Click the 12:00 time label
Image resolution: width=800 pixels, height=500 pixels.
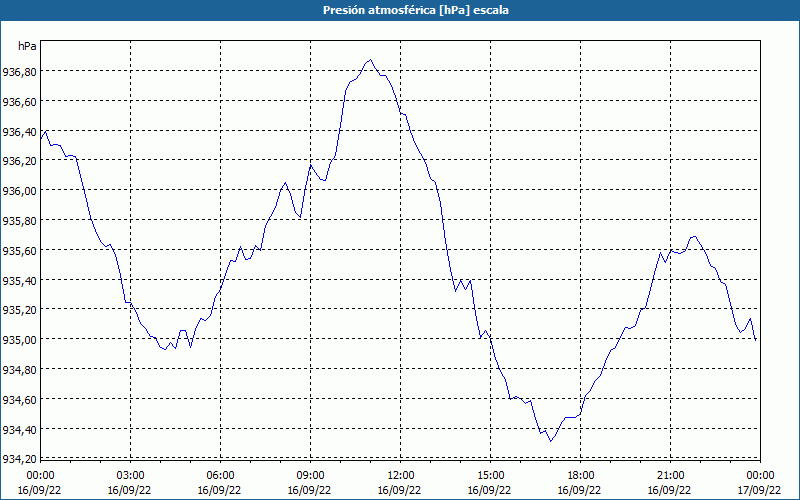click(401, 476)
